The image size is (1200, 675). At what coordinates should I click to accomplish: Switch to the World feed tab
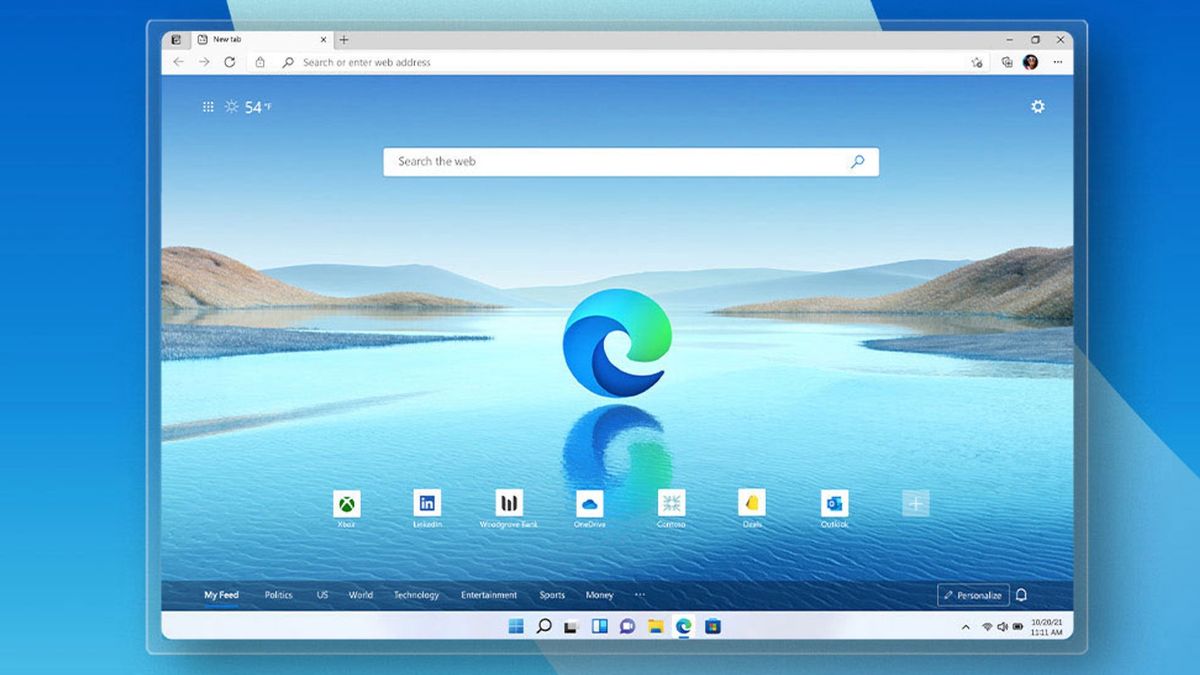click(361, 595)
